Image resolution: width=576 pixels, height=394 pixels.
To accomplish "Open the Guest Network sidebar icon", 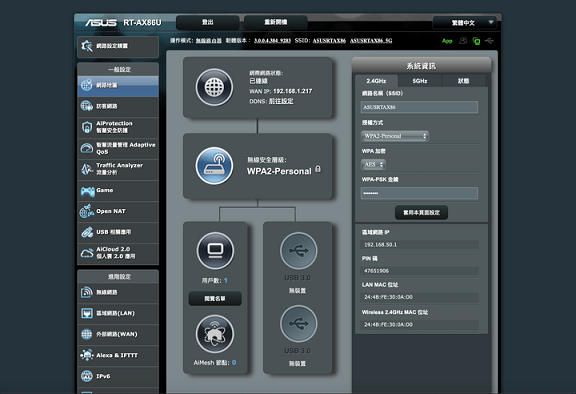I will 87,106.
